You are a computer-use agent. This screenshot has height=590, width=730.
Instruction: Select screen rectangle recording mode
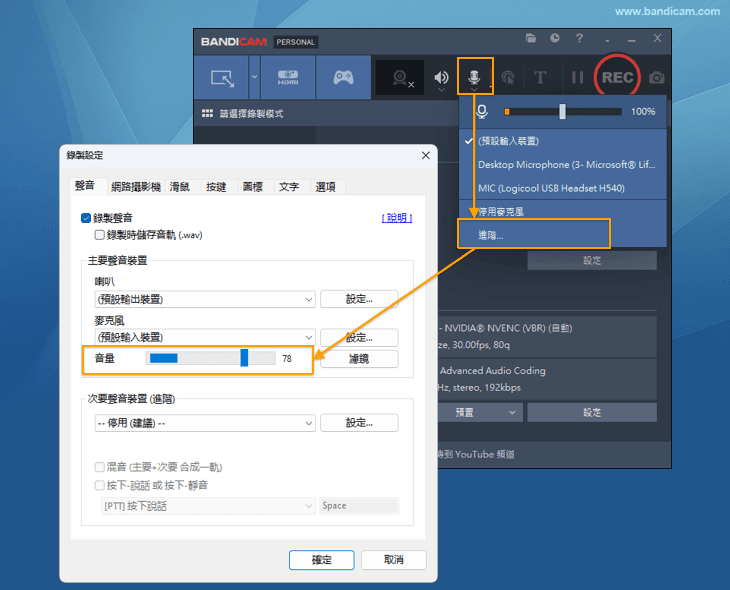tap(222, 77)
